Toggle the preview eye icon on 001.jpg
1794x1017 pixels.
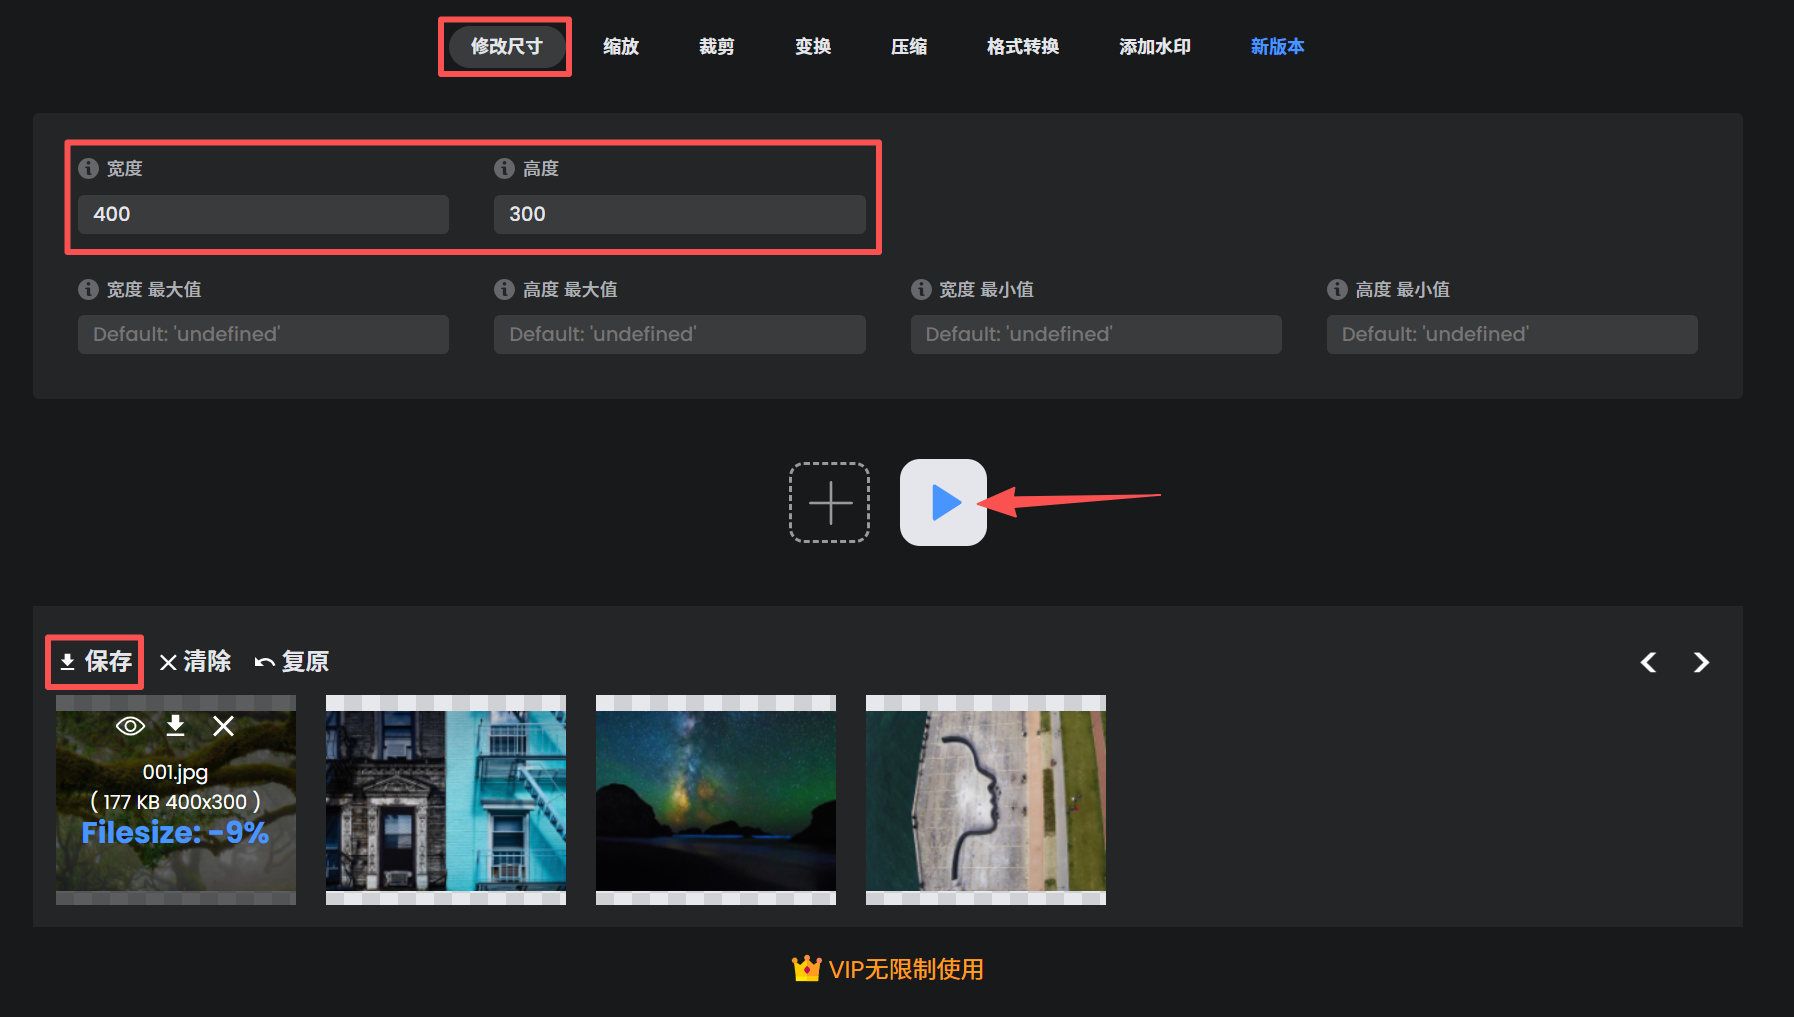130,726
